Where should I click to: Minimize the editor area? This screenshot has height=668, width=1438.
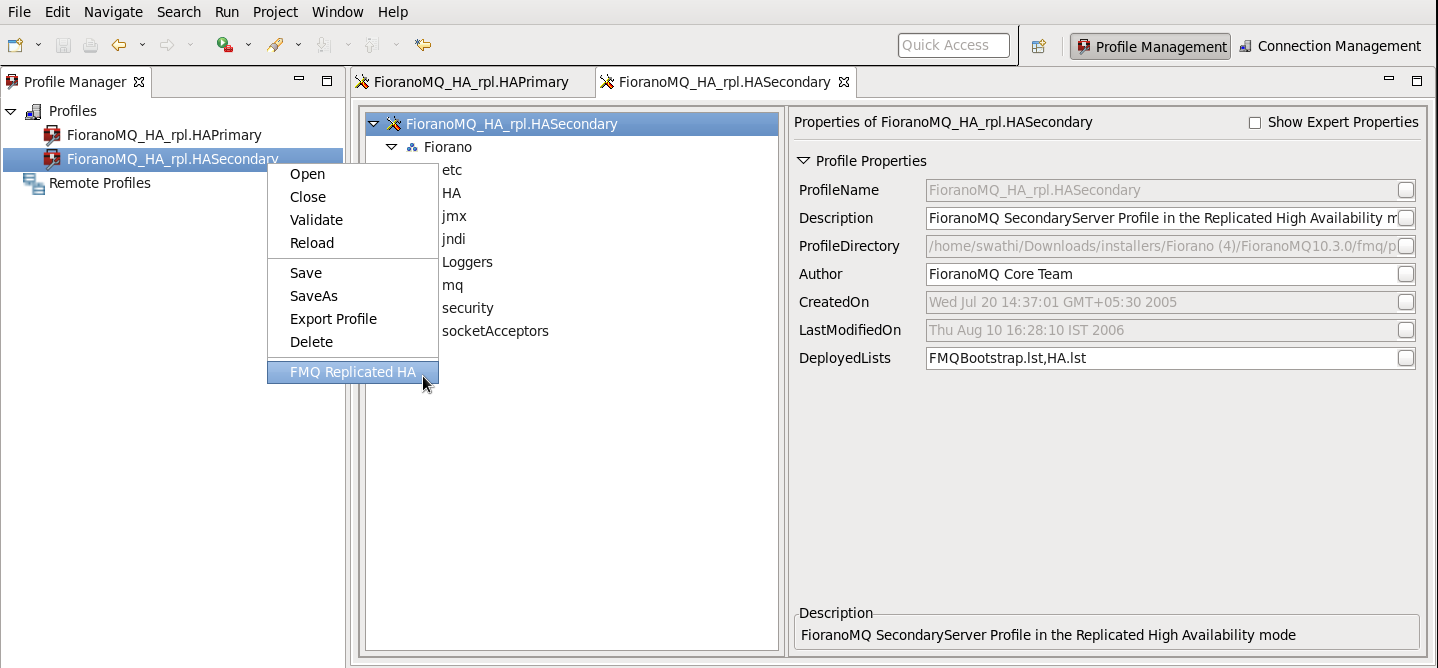[x=1388, y=80]
